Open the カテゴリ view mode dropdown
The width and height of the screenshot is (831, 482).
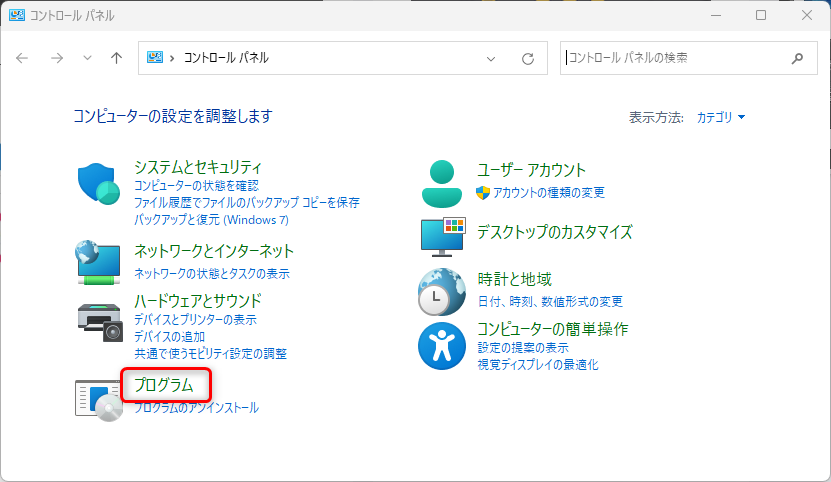720,117
